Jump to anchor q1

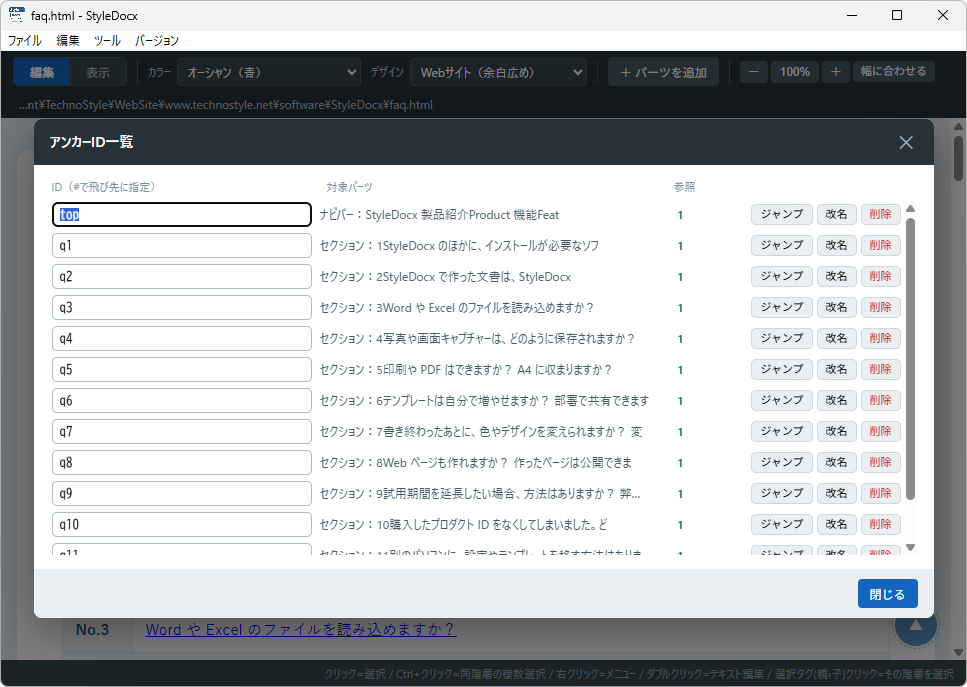[781, 245]
